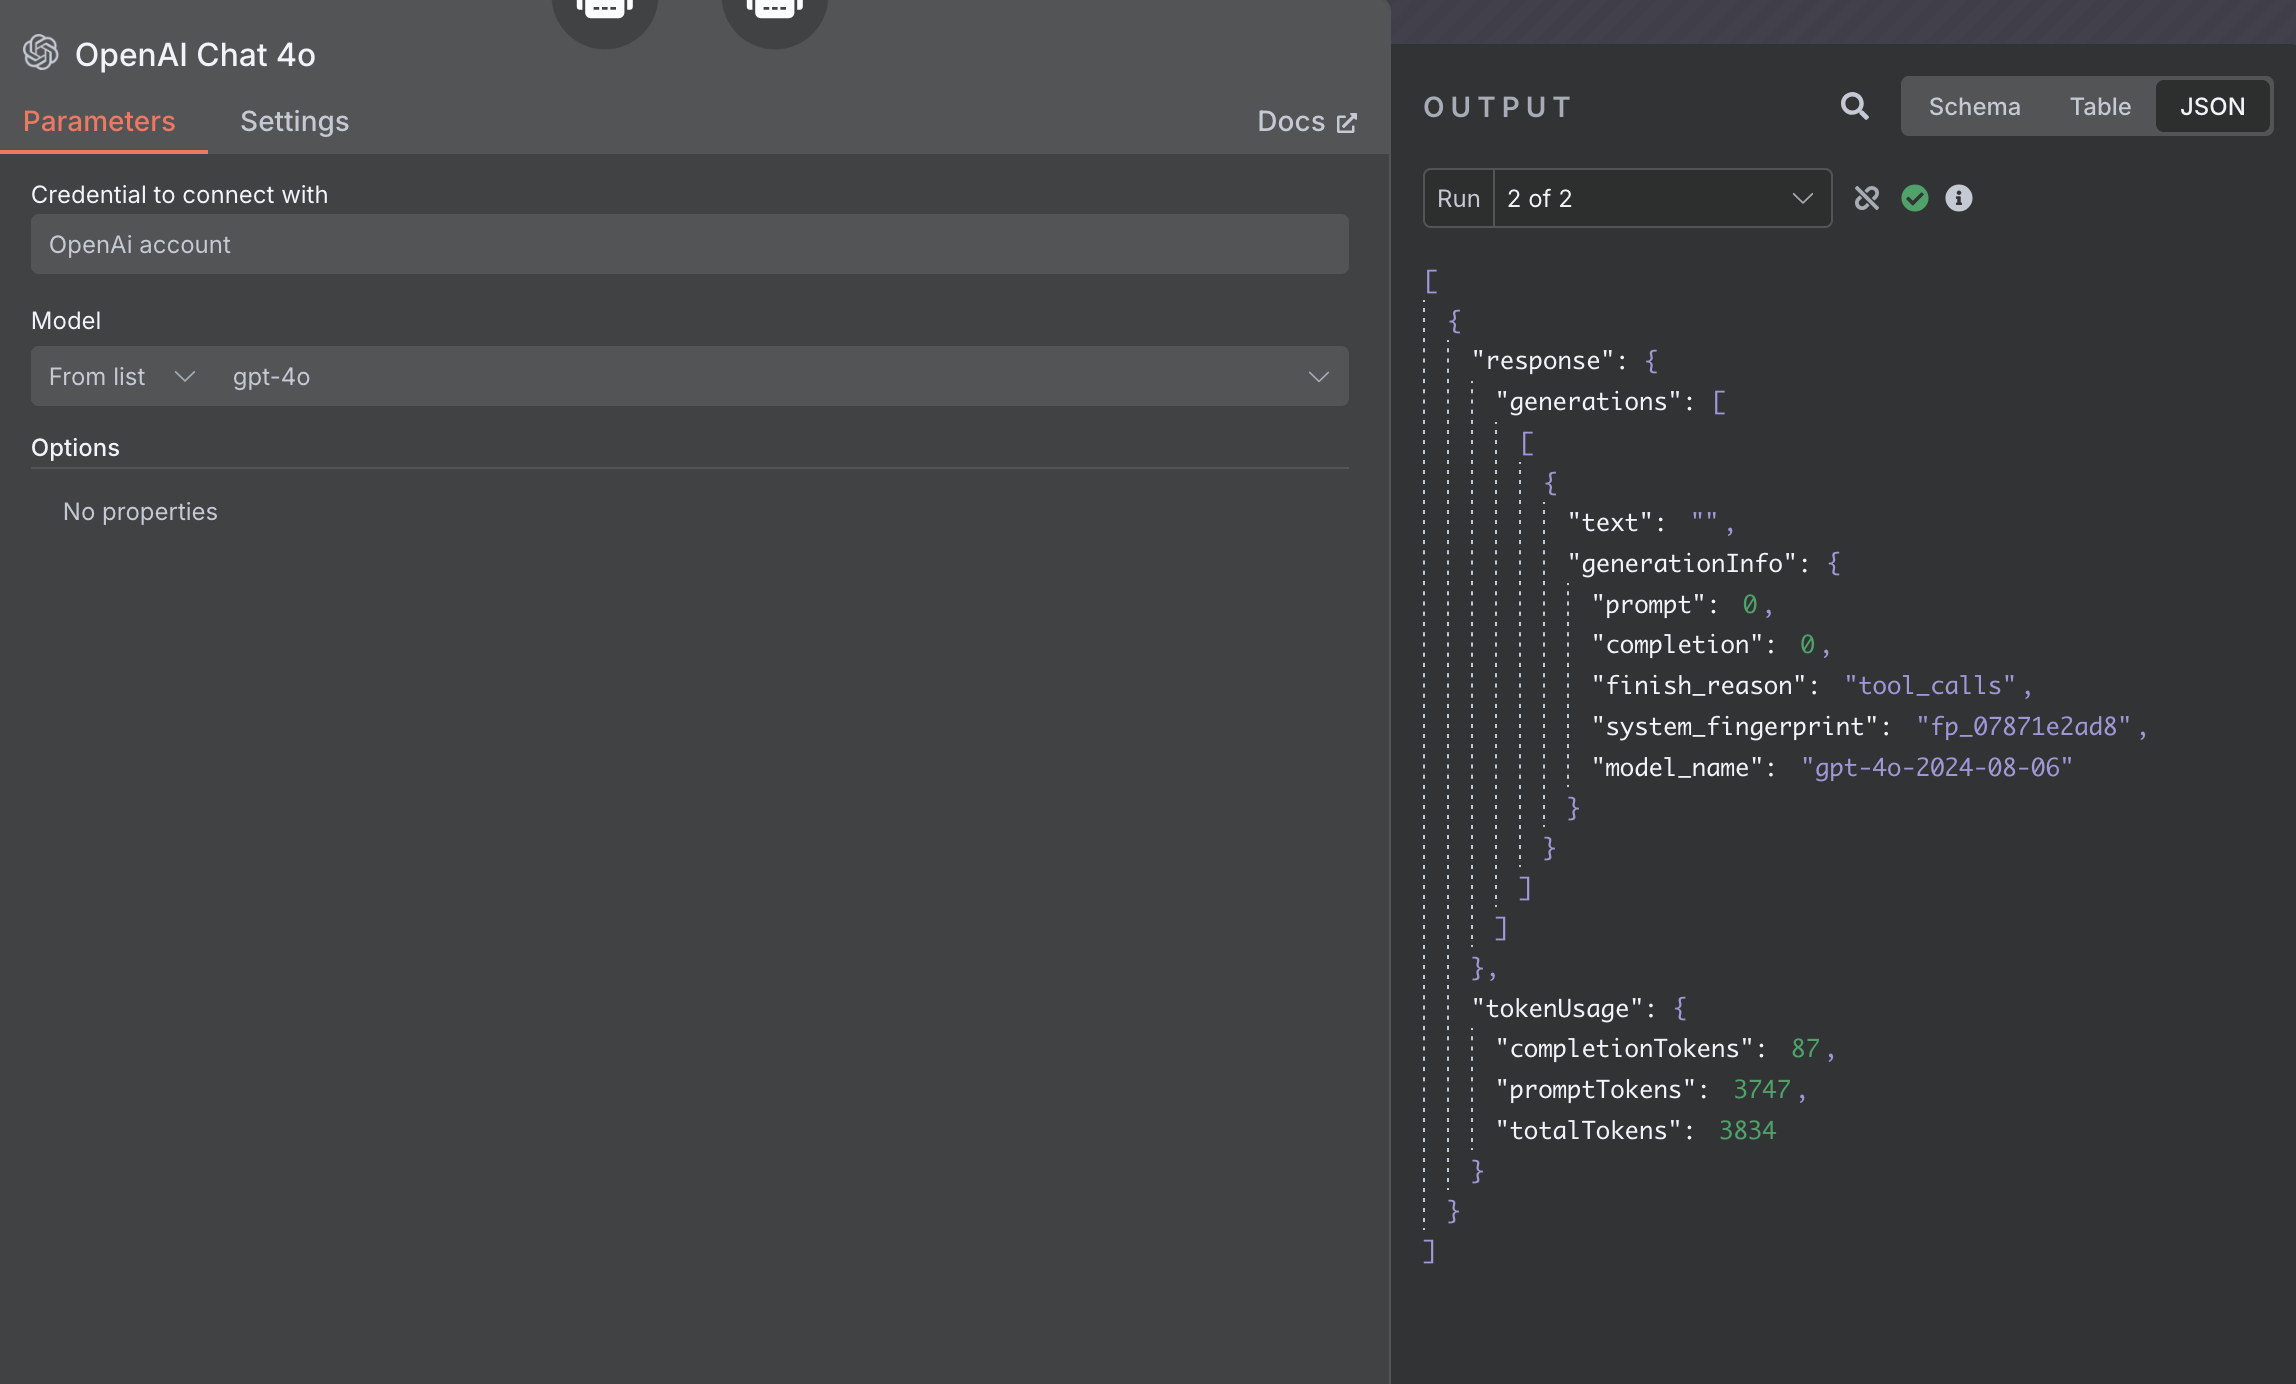Click the OpenAI Chat 4o node title
This screenshot has width=2296, height=1384.
click(x=195, y=55)
